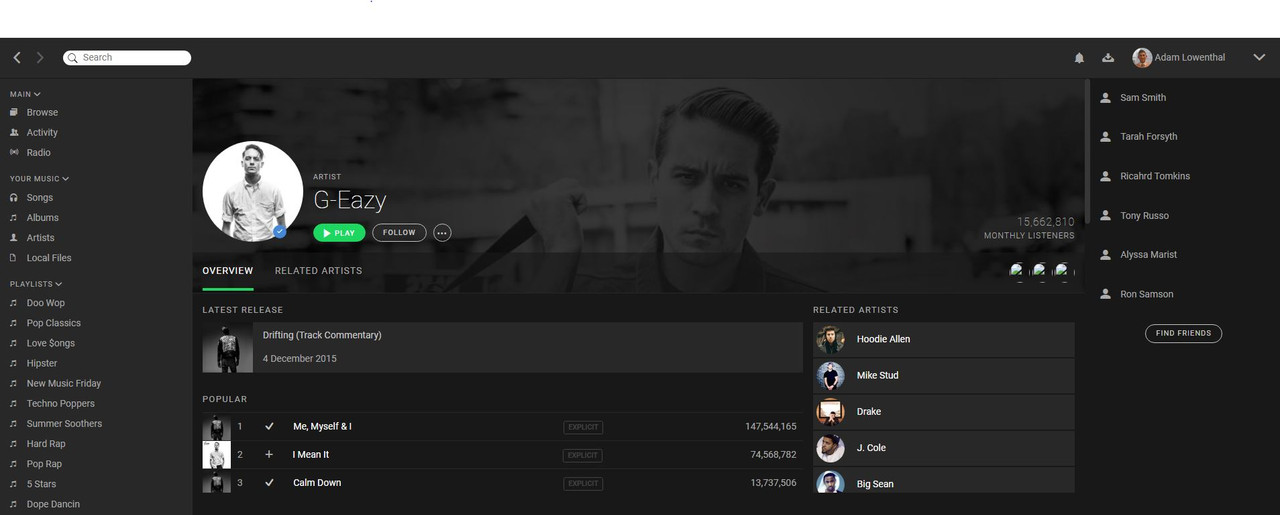
Task: Open the Dope Dancin playlist
Action: click(x=53, y=504)
